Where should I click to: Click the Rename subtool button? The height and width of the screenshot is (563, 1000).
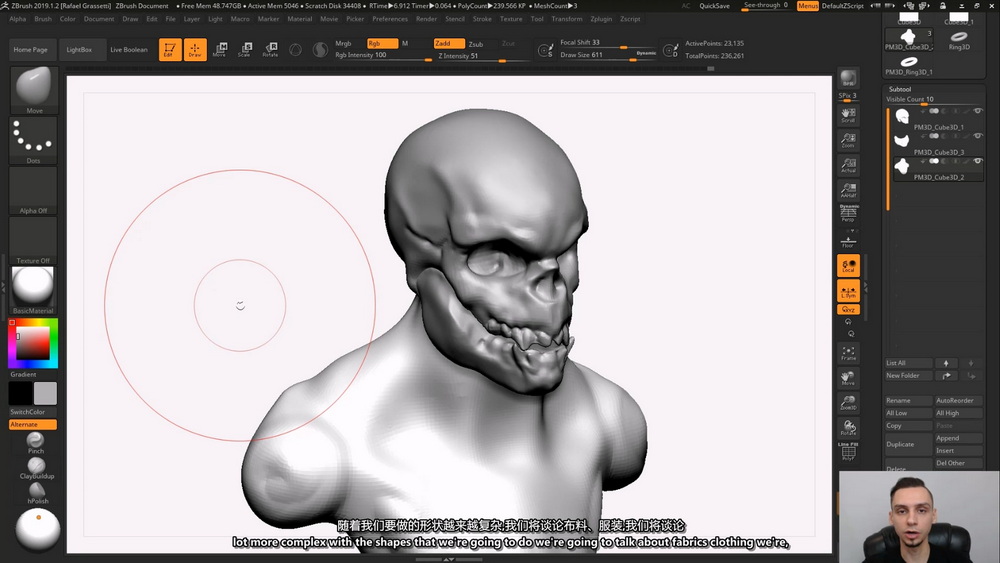pos(908,400)
